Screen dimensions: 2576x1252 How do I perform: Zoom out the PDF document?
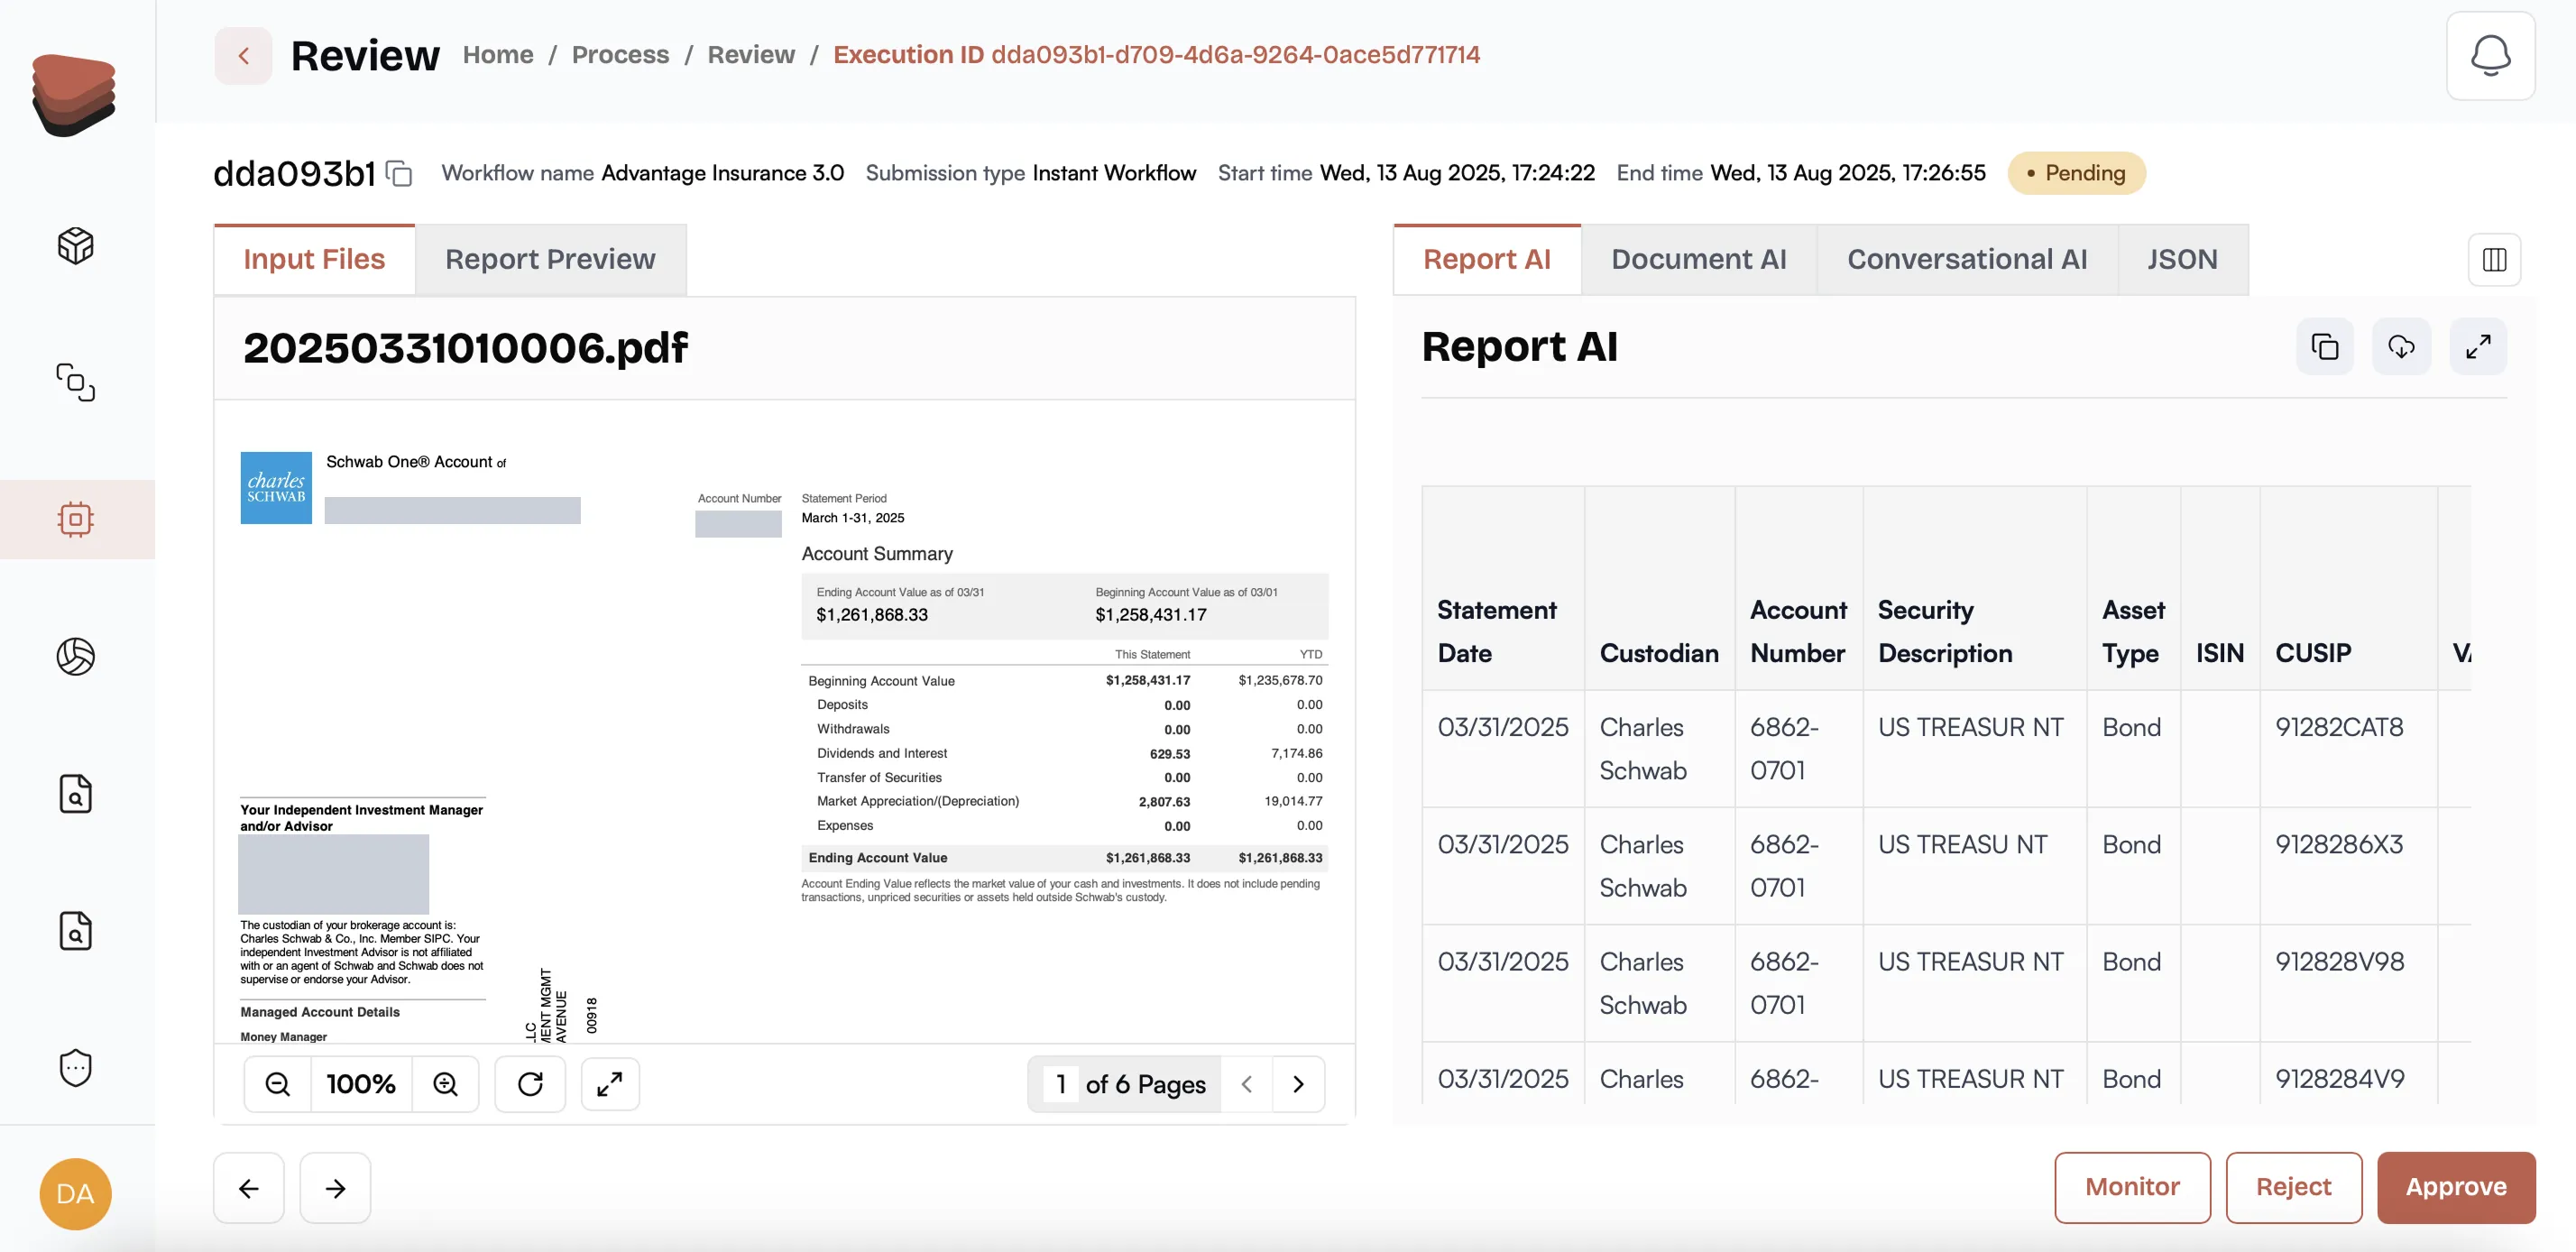278,1084
